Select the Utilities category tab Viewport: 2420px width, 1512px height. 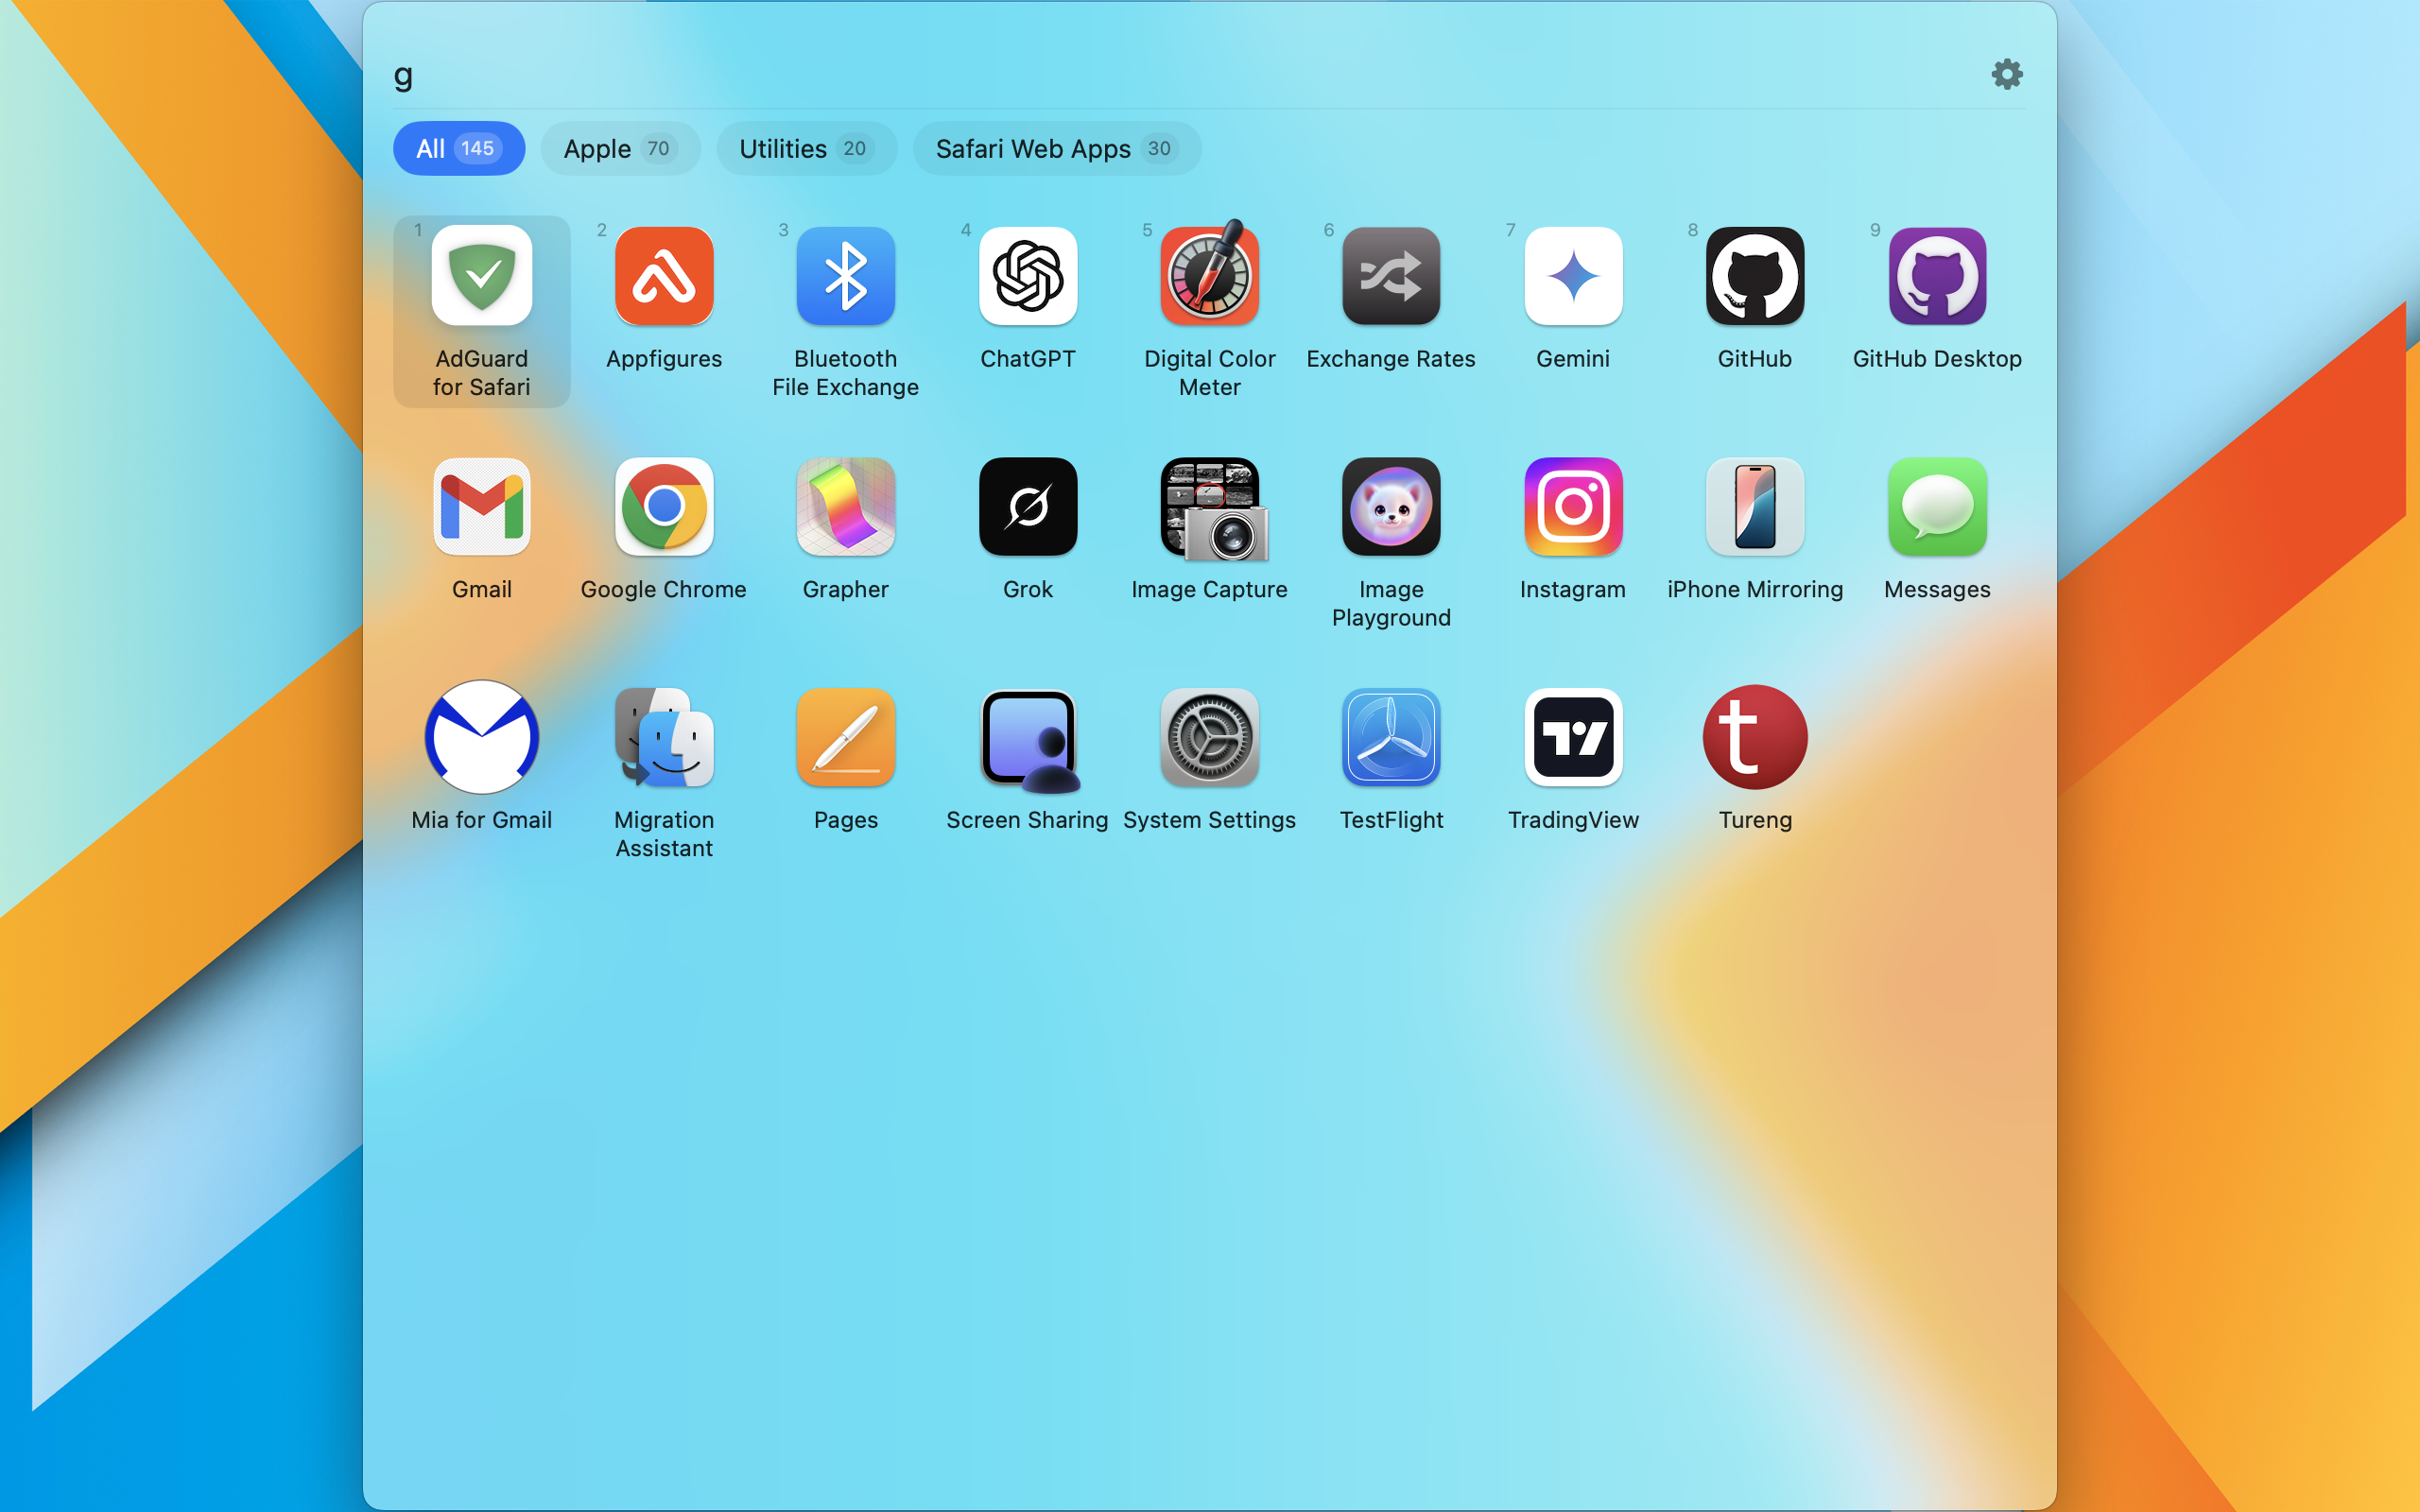(x=805, y=149)
